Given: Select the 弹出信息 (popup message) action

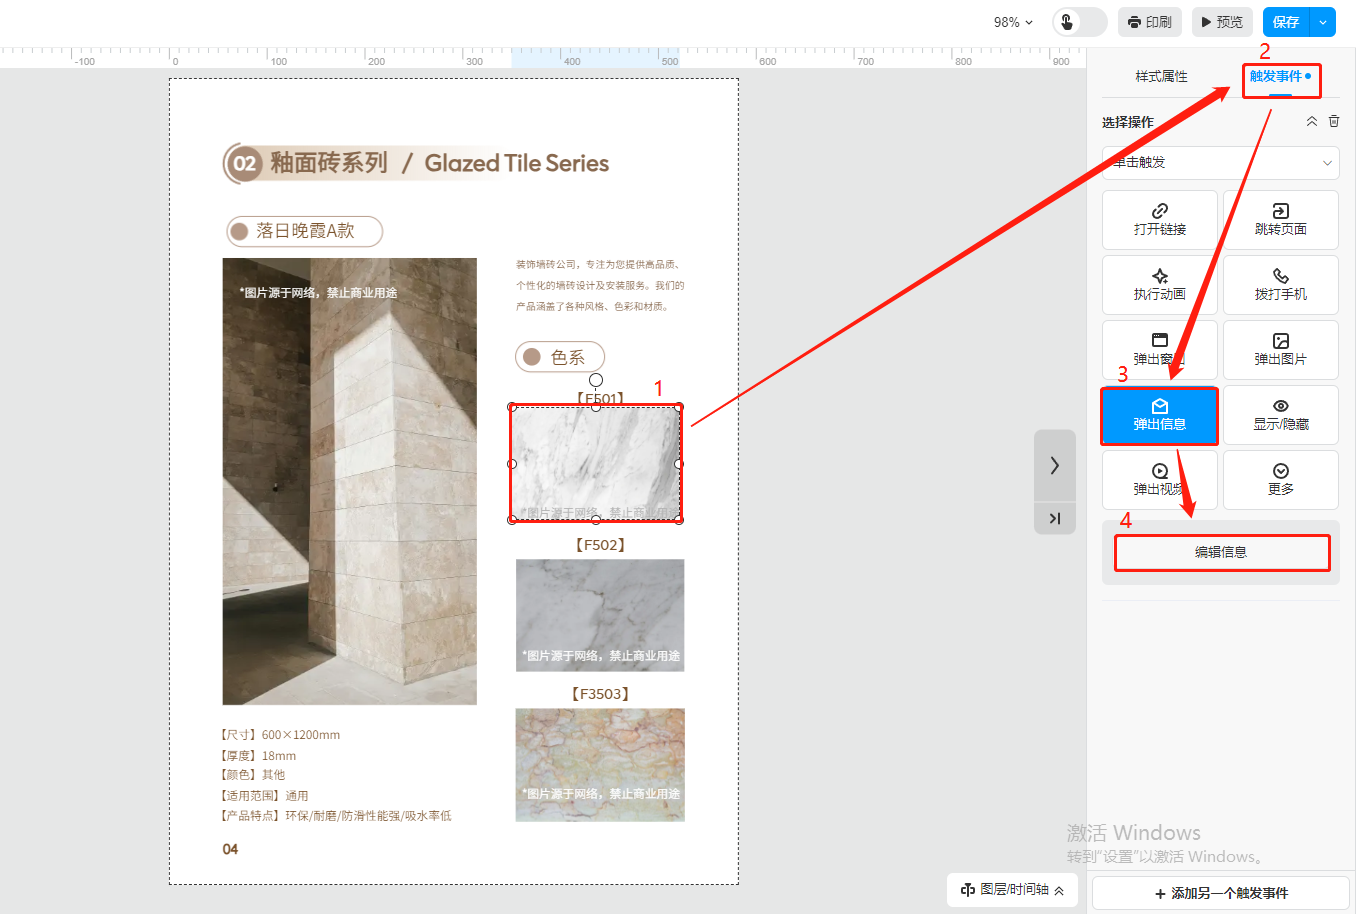Looking at the screenshot, I should 1159,415.
